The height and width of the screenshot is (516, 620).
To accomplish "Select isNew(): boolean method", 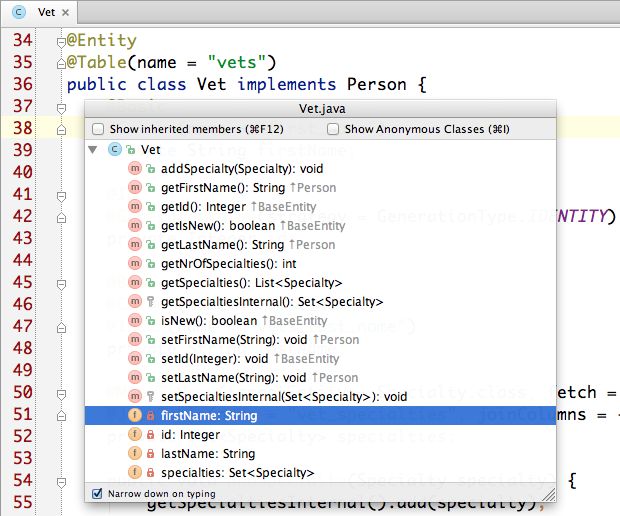I will [x=320, y=321].
